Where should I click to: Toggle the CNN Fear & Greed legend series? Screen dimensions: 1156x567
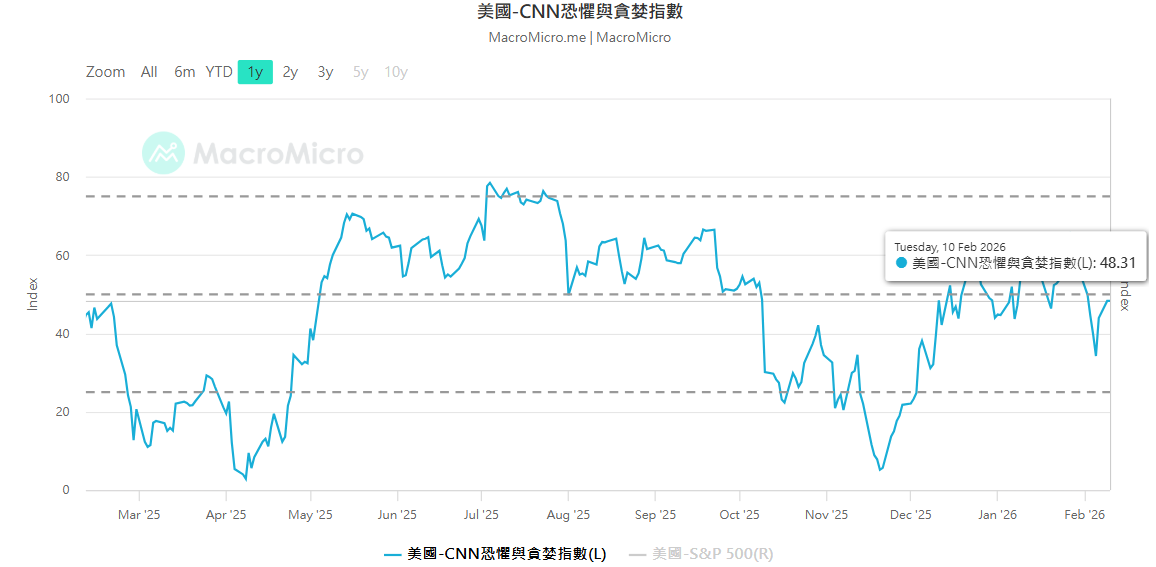pyautogui.click(x=507, y=553)
